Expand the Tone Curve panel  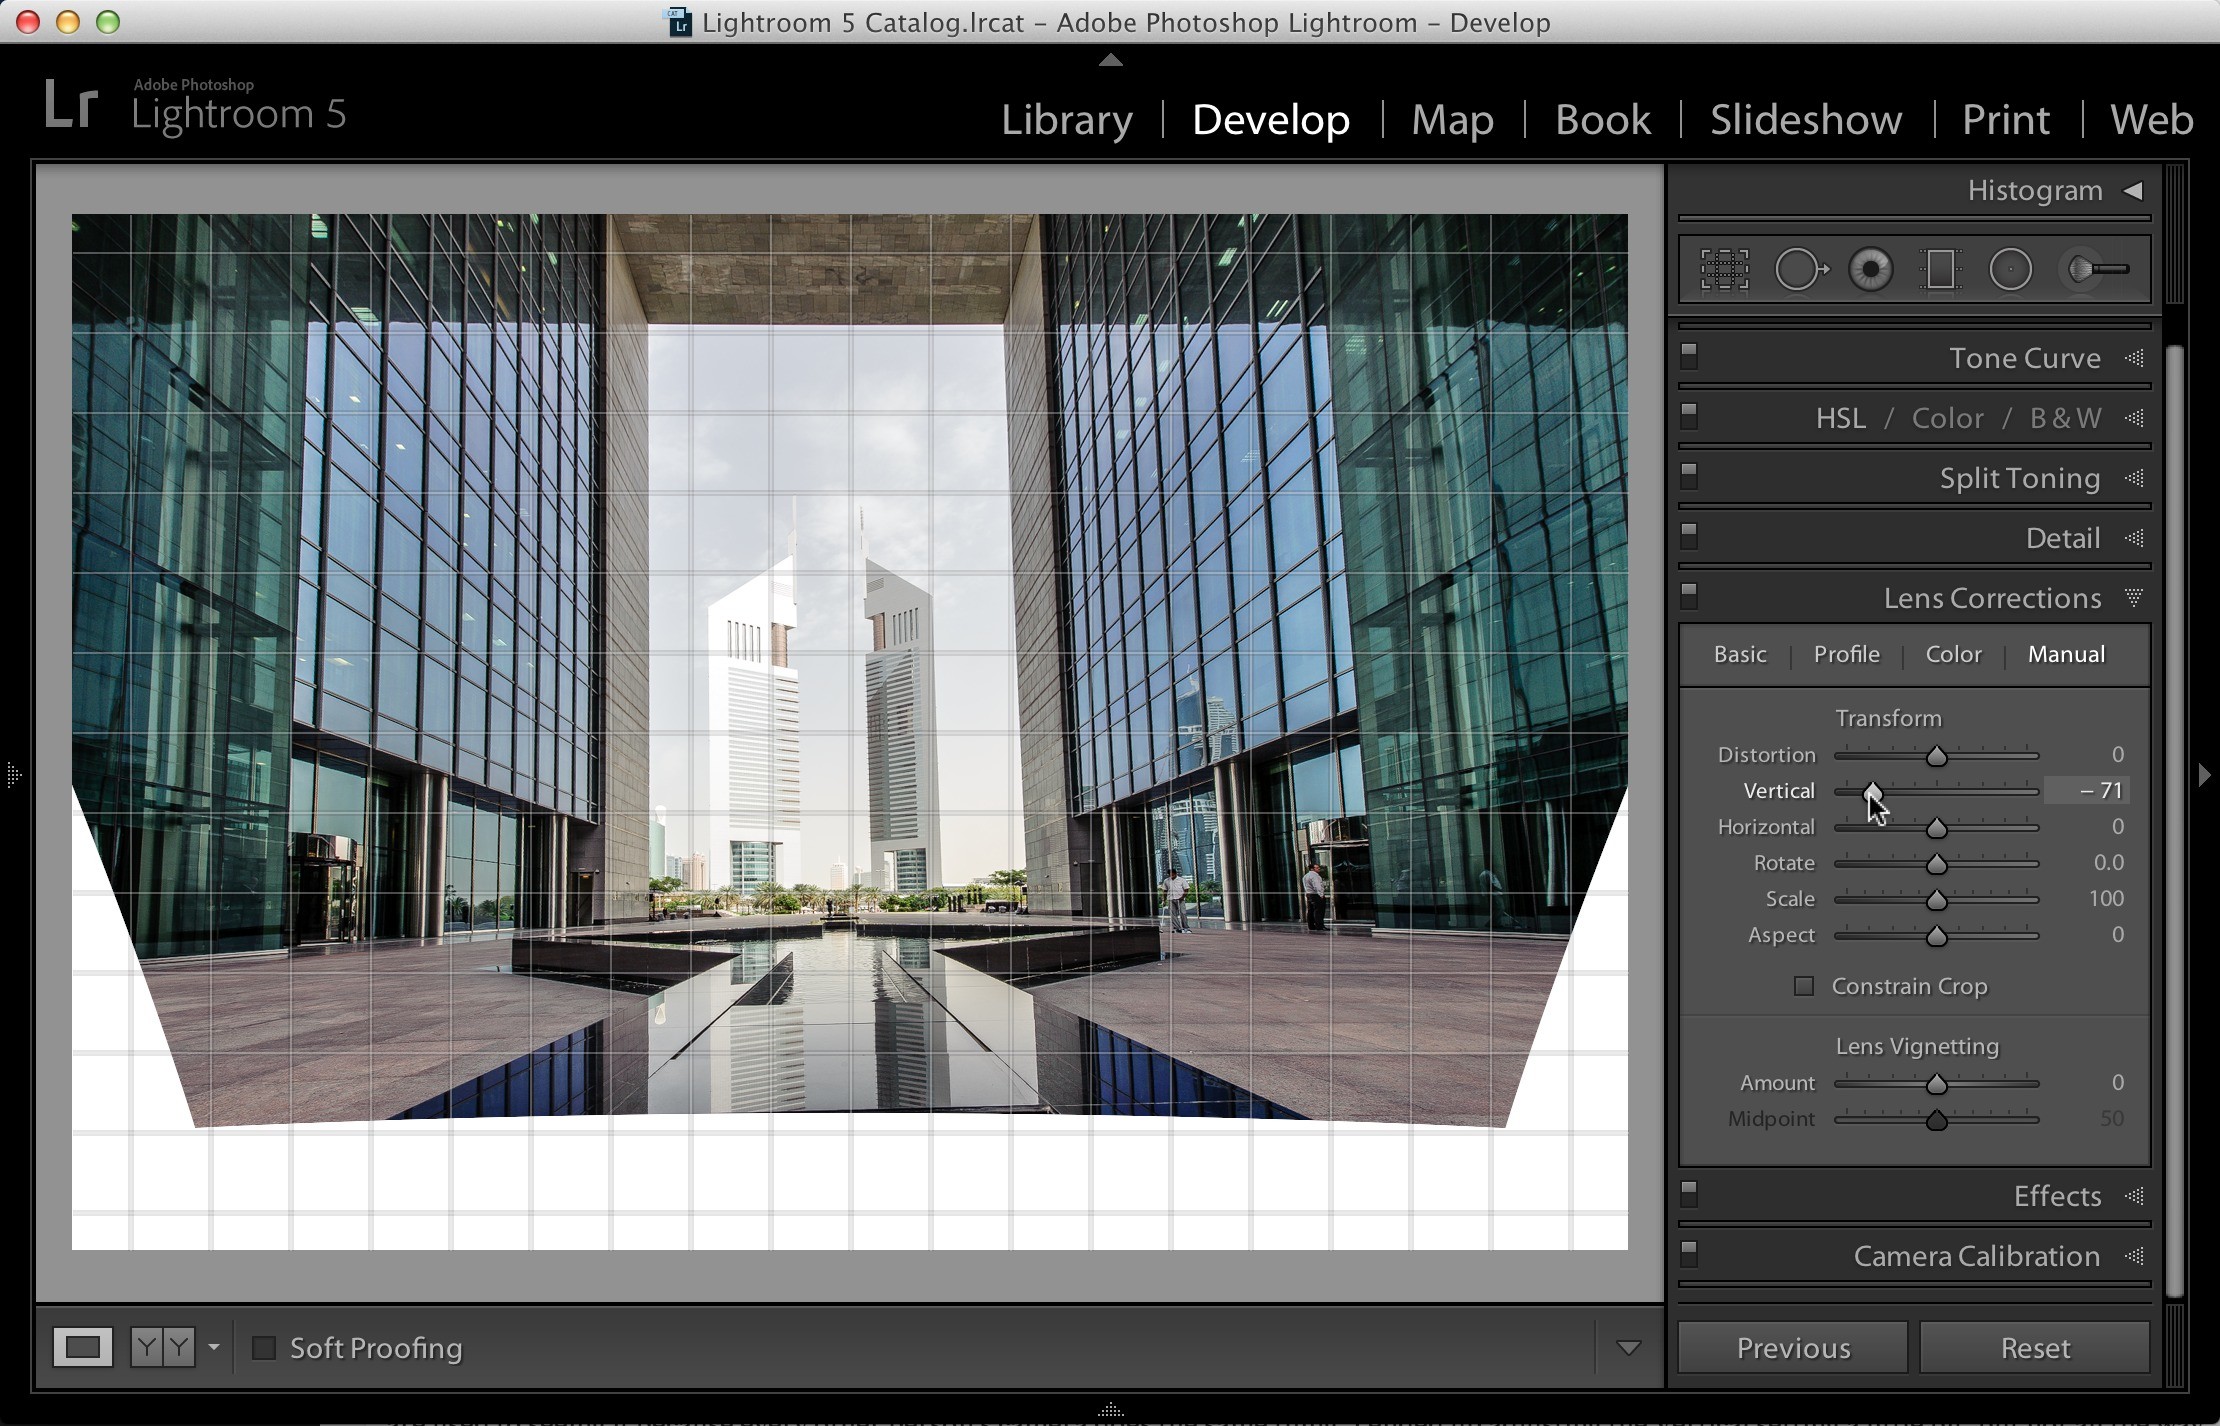[2024, 358]
